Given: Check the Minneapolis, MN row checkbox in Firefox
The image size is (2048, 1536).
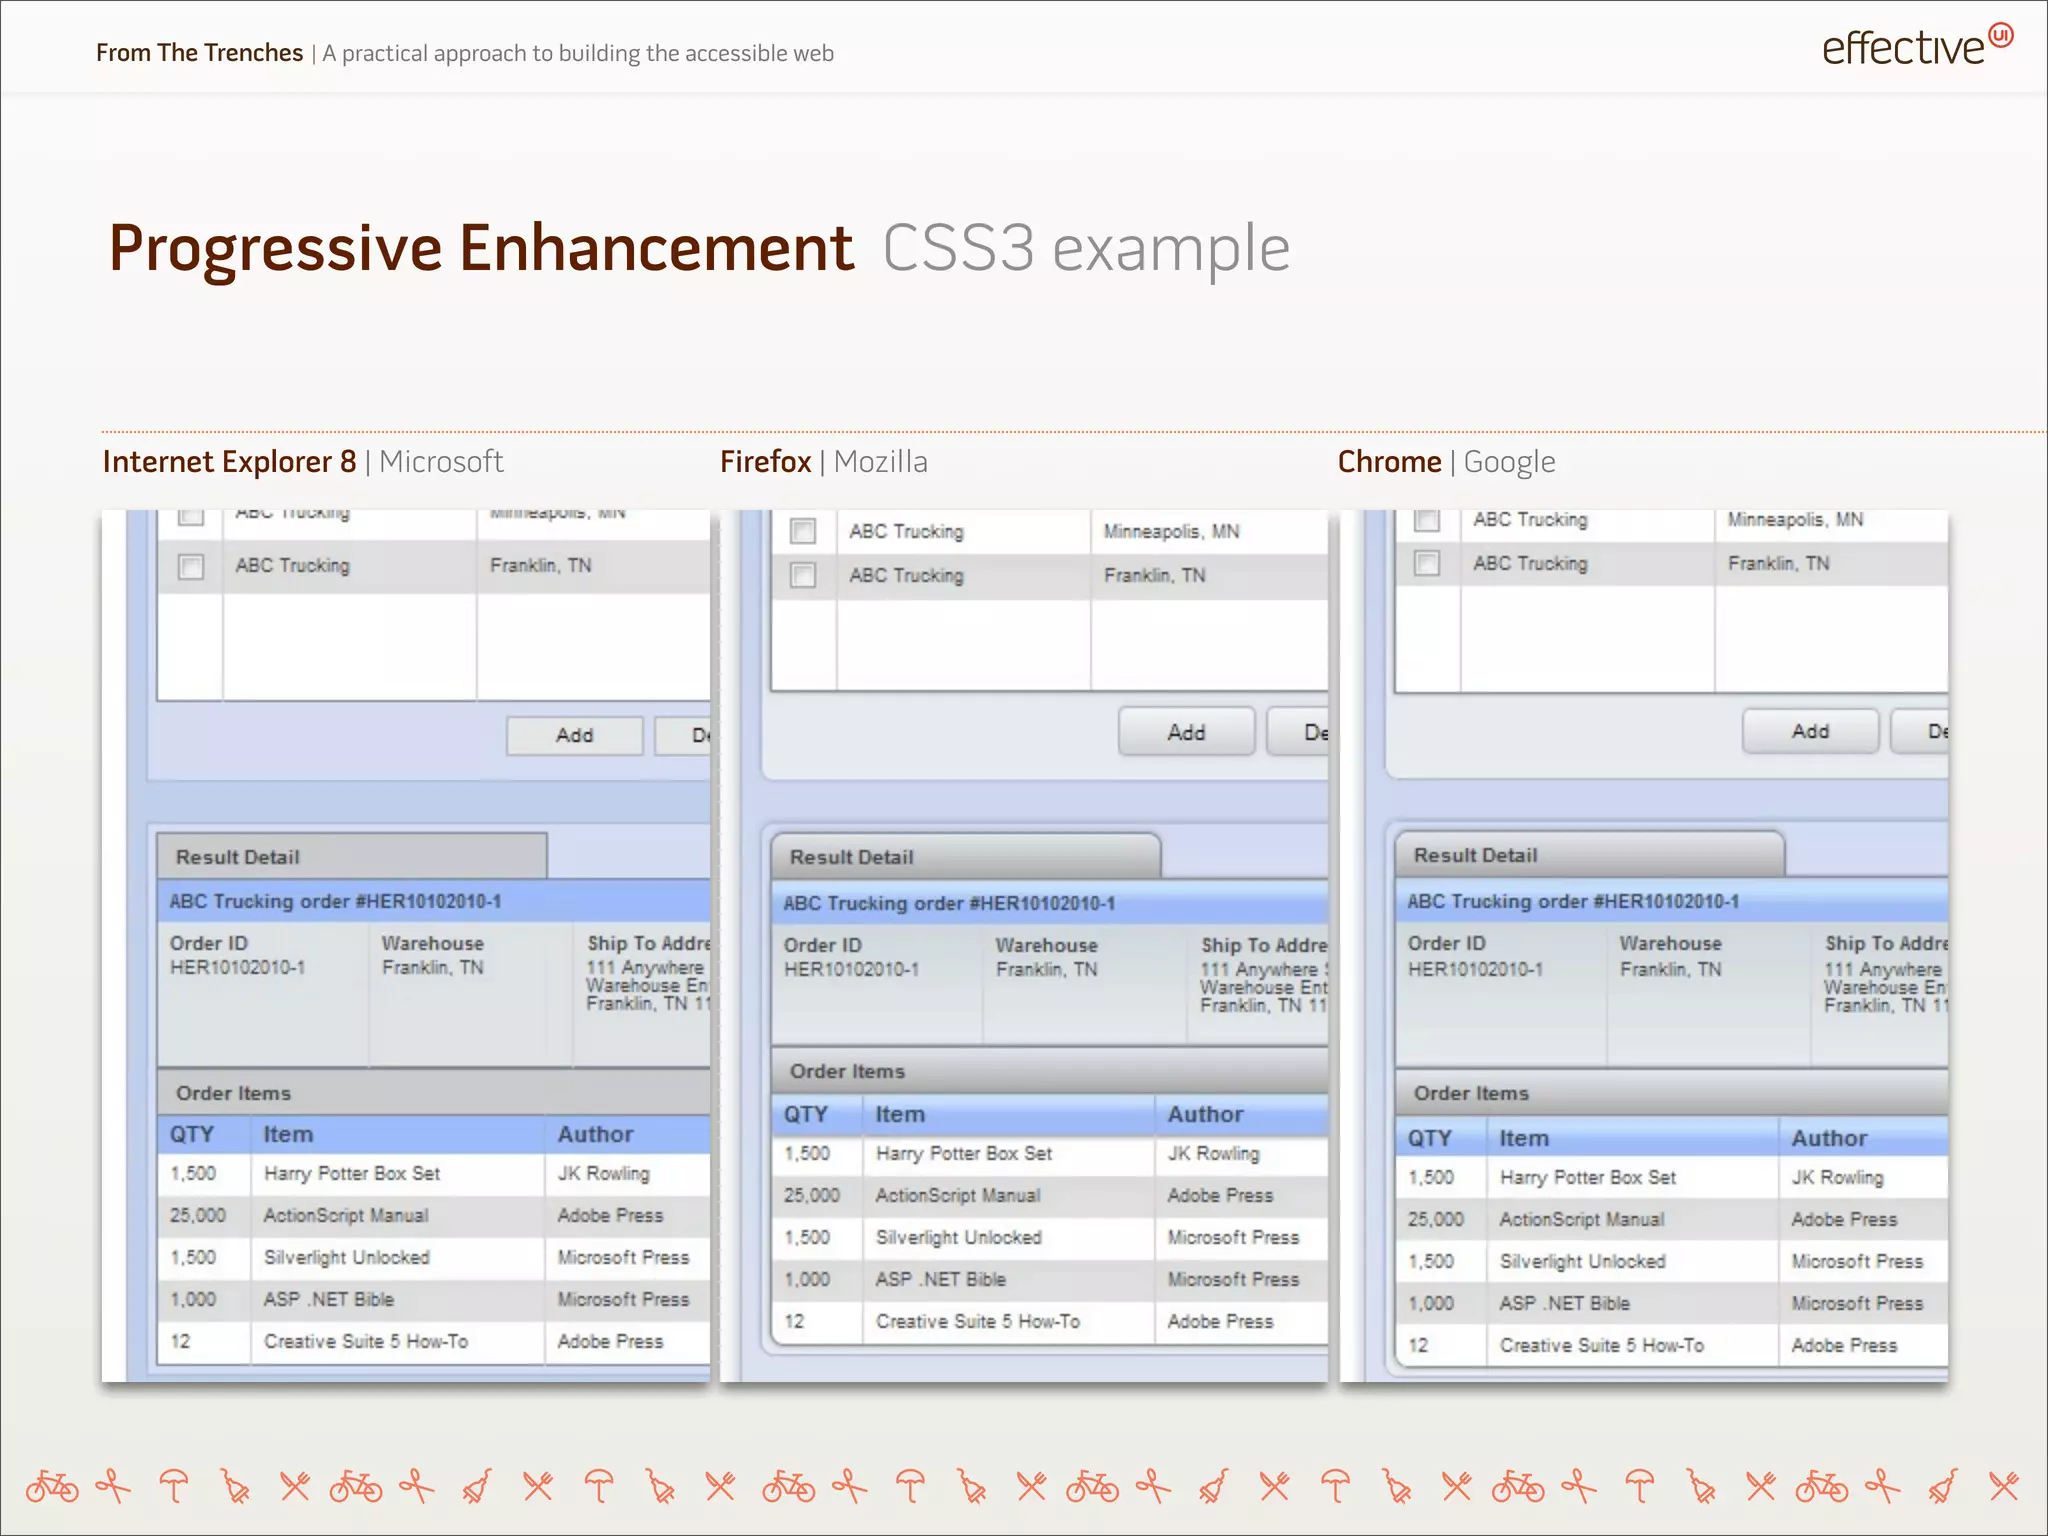Looking at the screenshot, I should [x=803, y=531].
